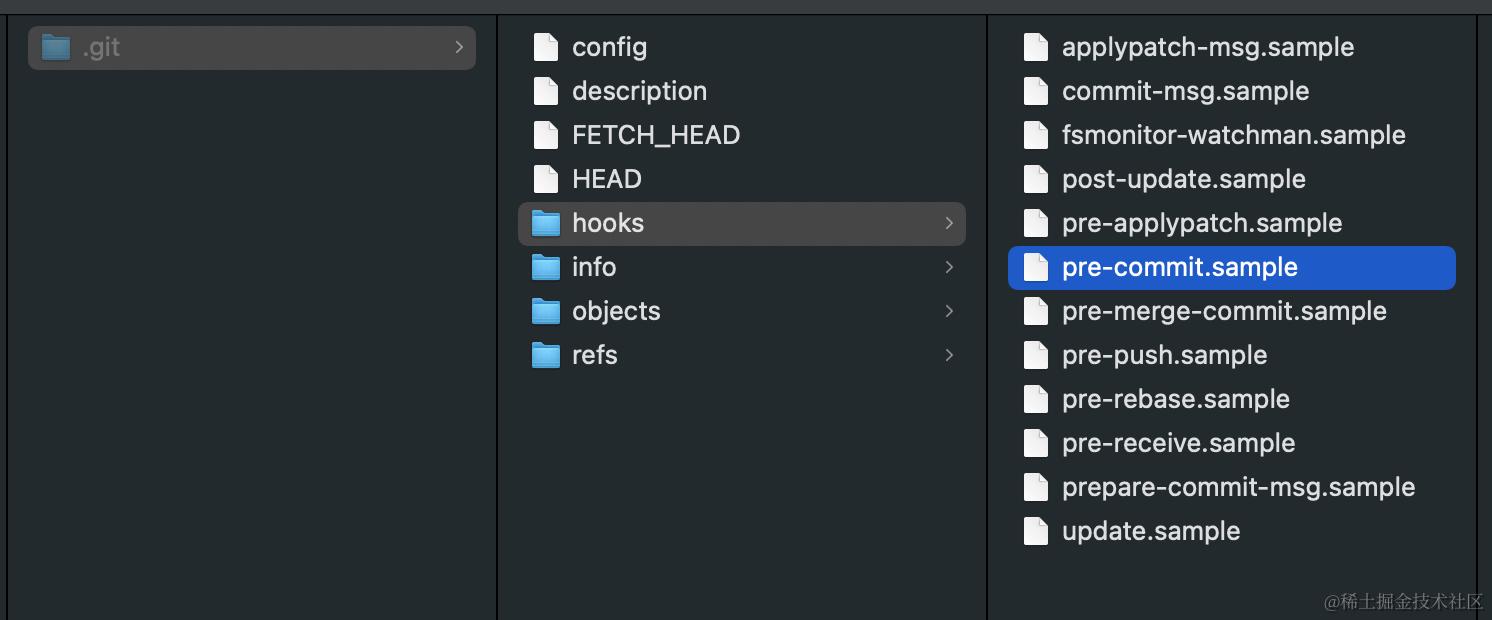Click the info folder icon

pyautogui.click(x=546, y=267)
